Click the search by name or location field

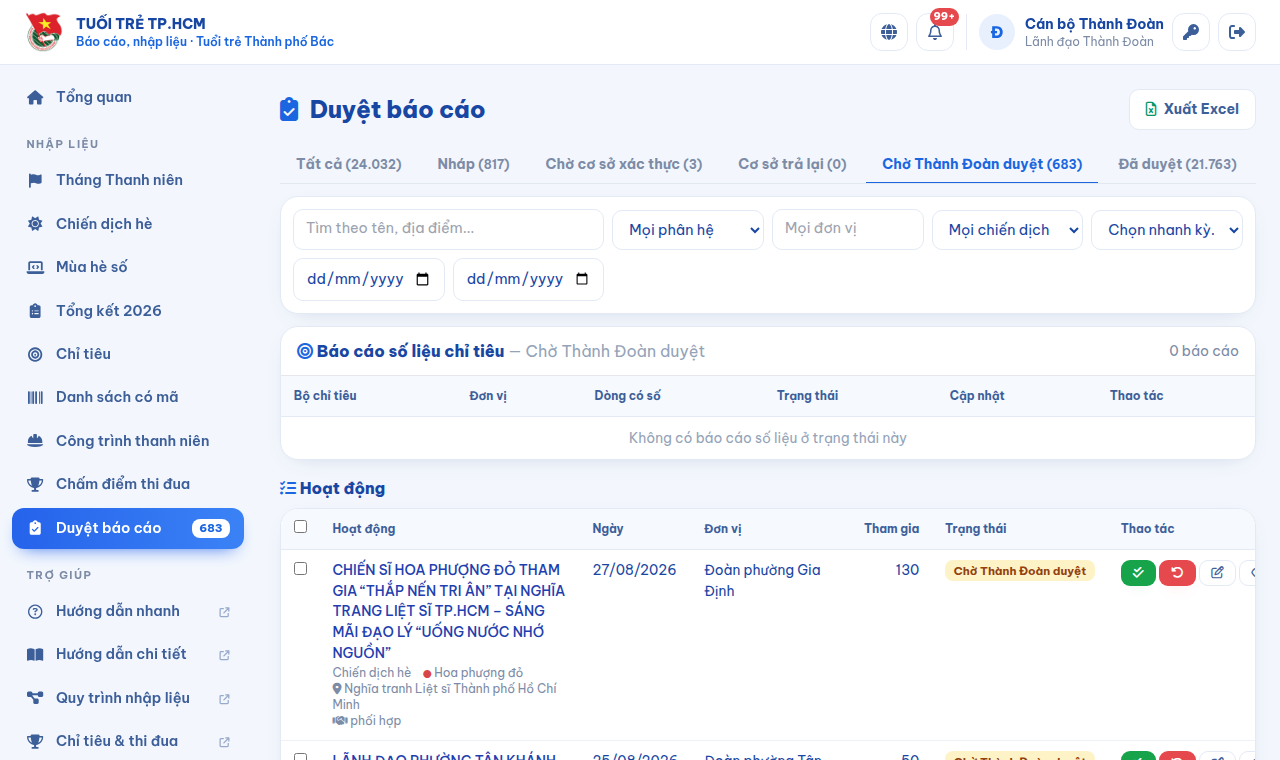coord(448,229)
